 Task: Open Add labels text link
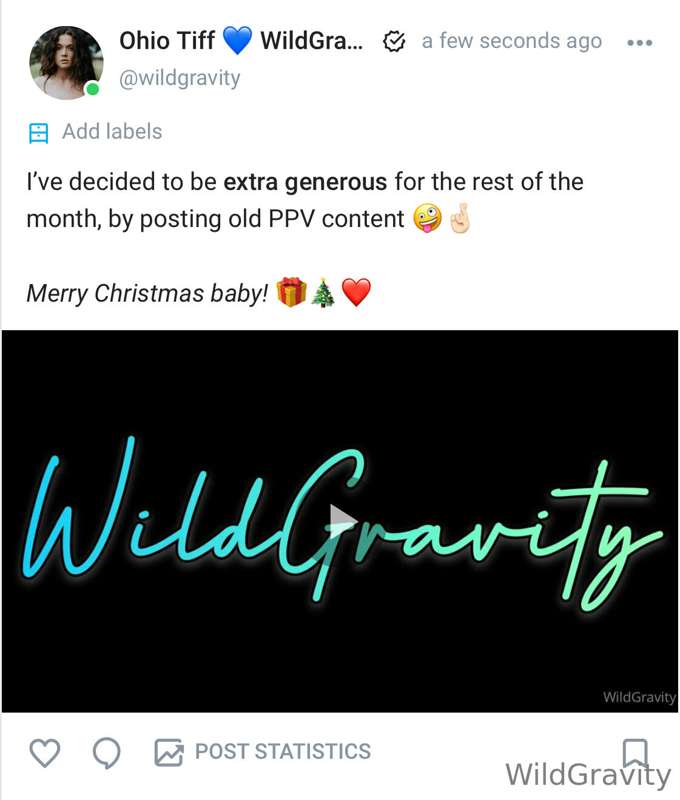pos(112,132)
